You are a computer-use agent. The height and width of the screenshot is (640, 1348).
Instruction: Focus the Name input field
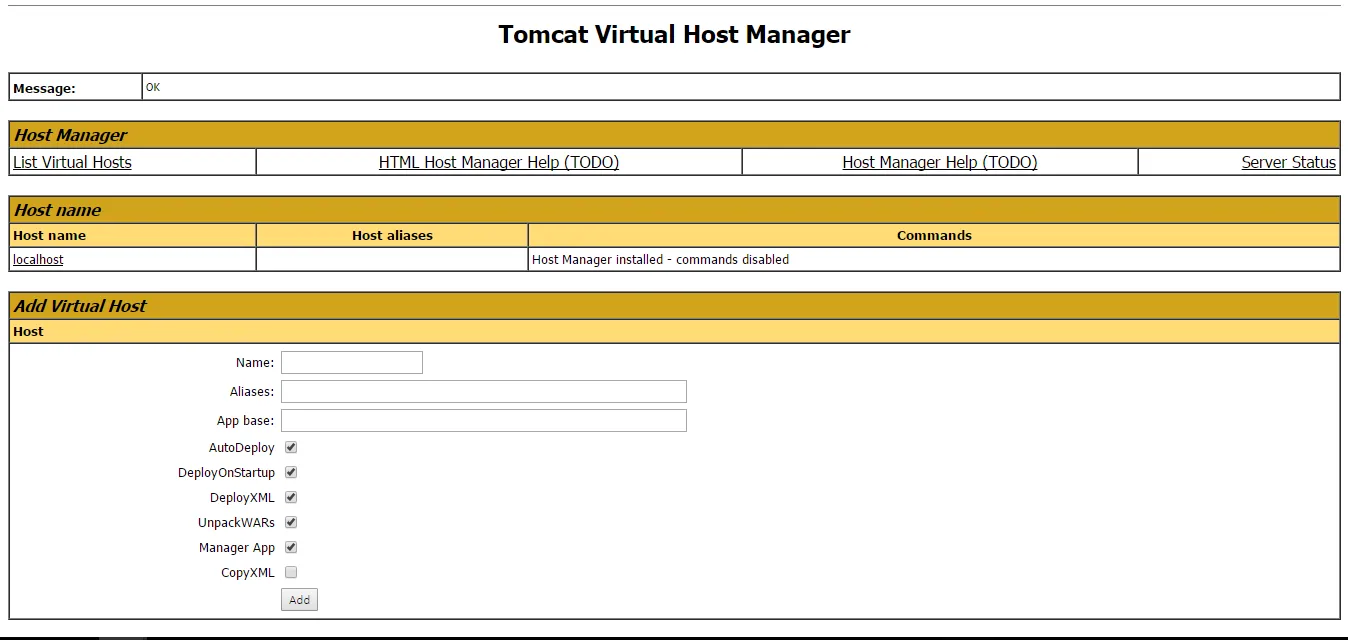click(x=352, y=362)
